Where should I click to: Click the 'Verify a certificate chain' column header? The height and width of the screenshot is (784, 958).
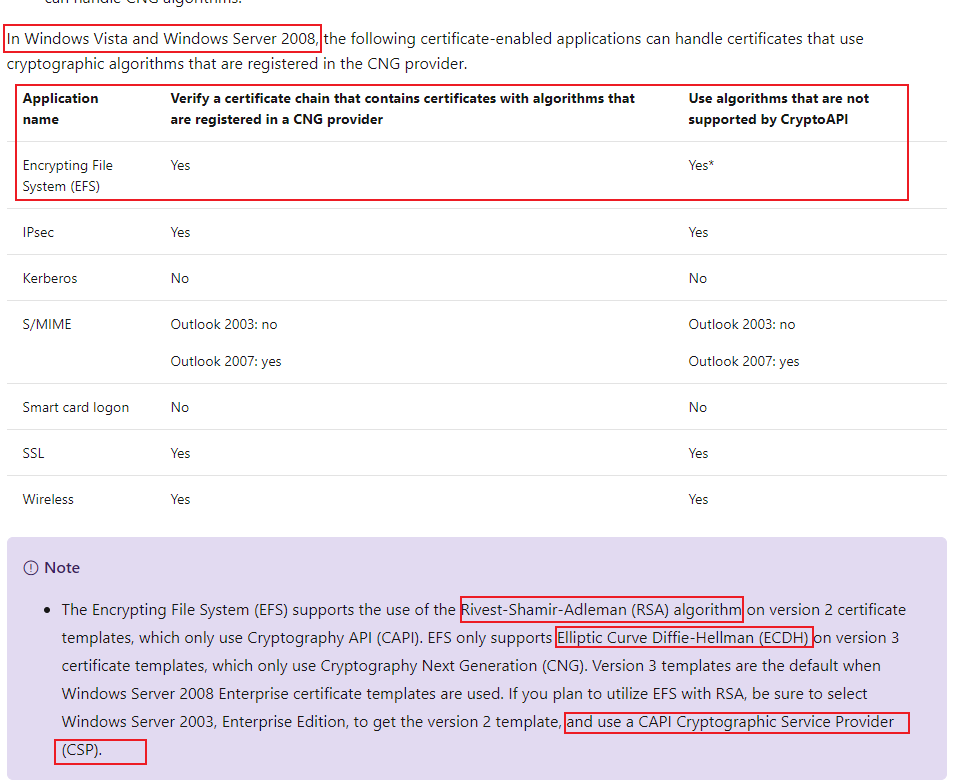(403, 109)
